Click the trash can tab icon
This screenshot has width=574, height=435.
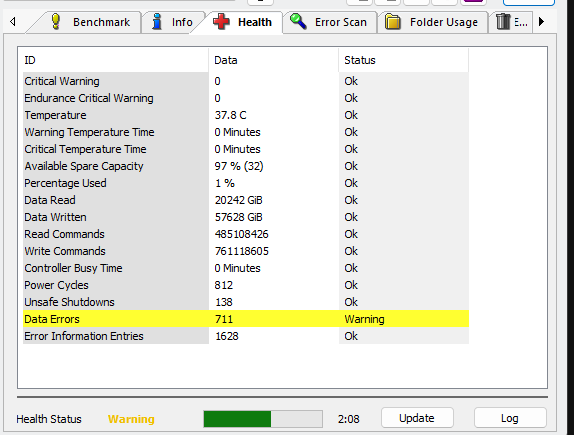503,22
